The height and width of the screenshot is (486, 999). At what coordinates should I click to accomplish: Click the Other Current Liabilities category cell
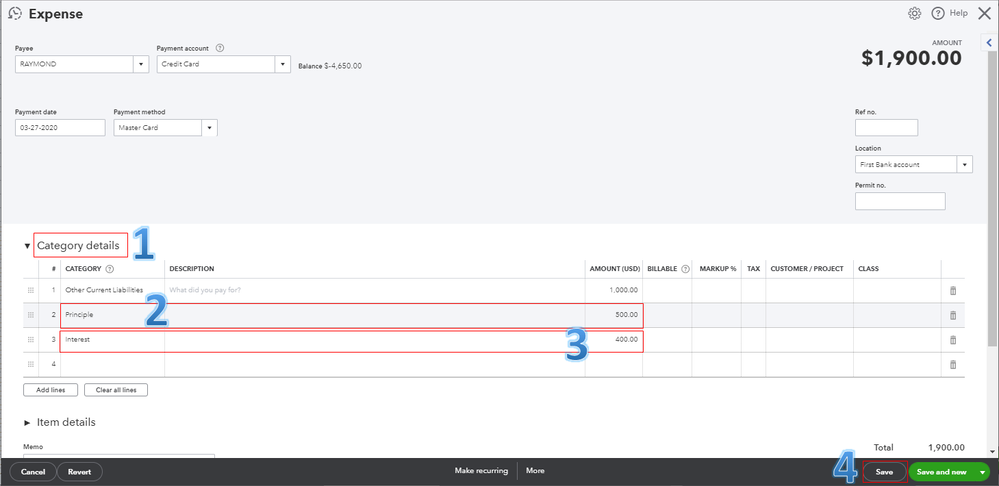(113, 290)
